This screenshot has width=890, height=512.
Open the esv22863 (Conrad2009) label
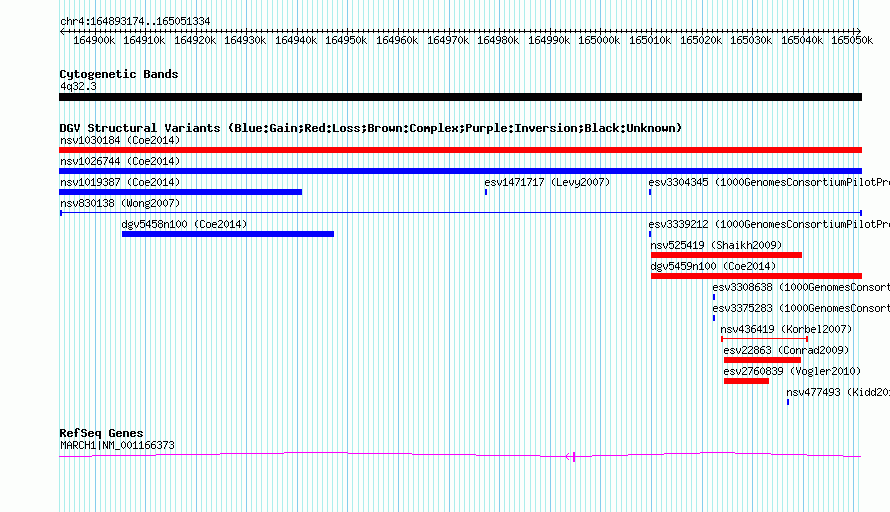coord(786,350)
